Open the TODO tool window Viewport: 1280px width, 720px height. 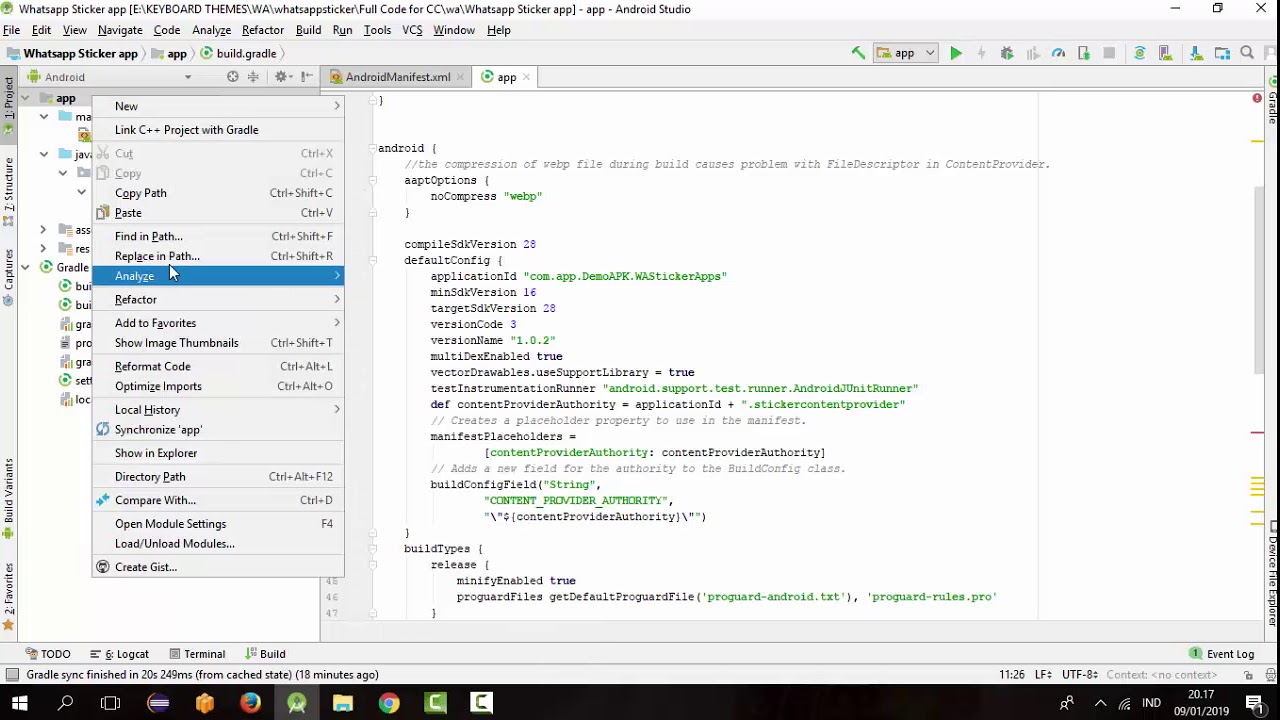[47, 654]
